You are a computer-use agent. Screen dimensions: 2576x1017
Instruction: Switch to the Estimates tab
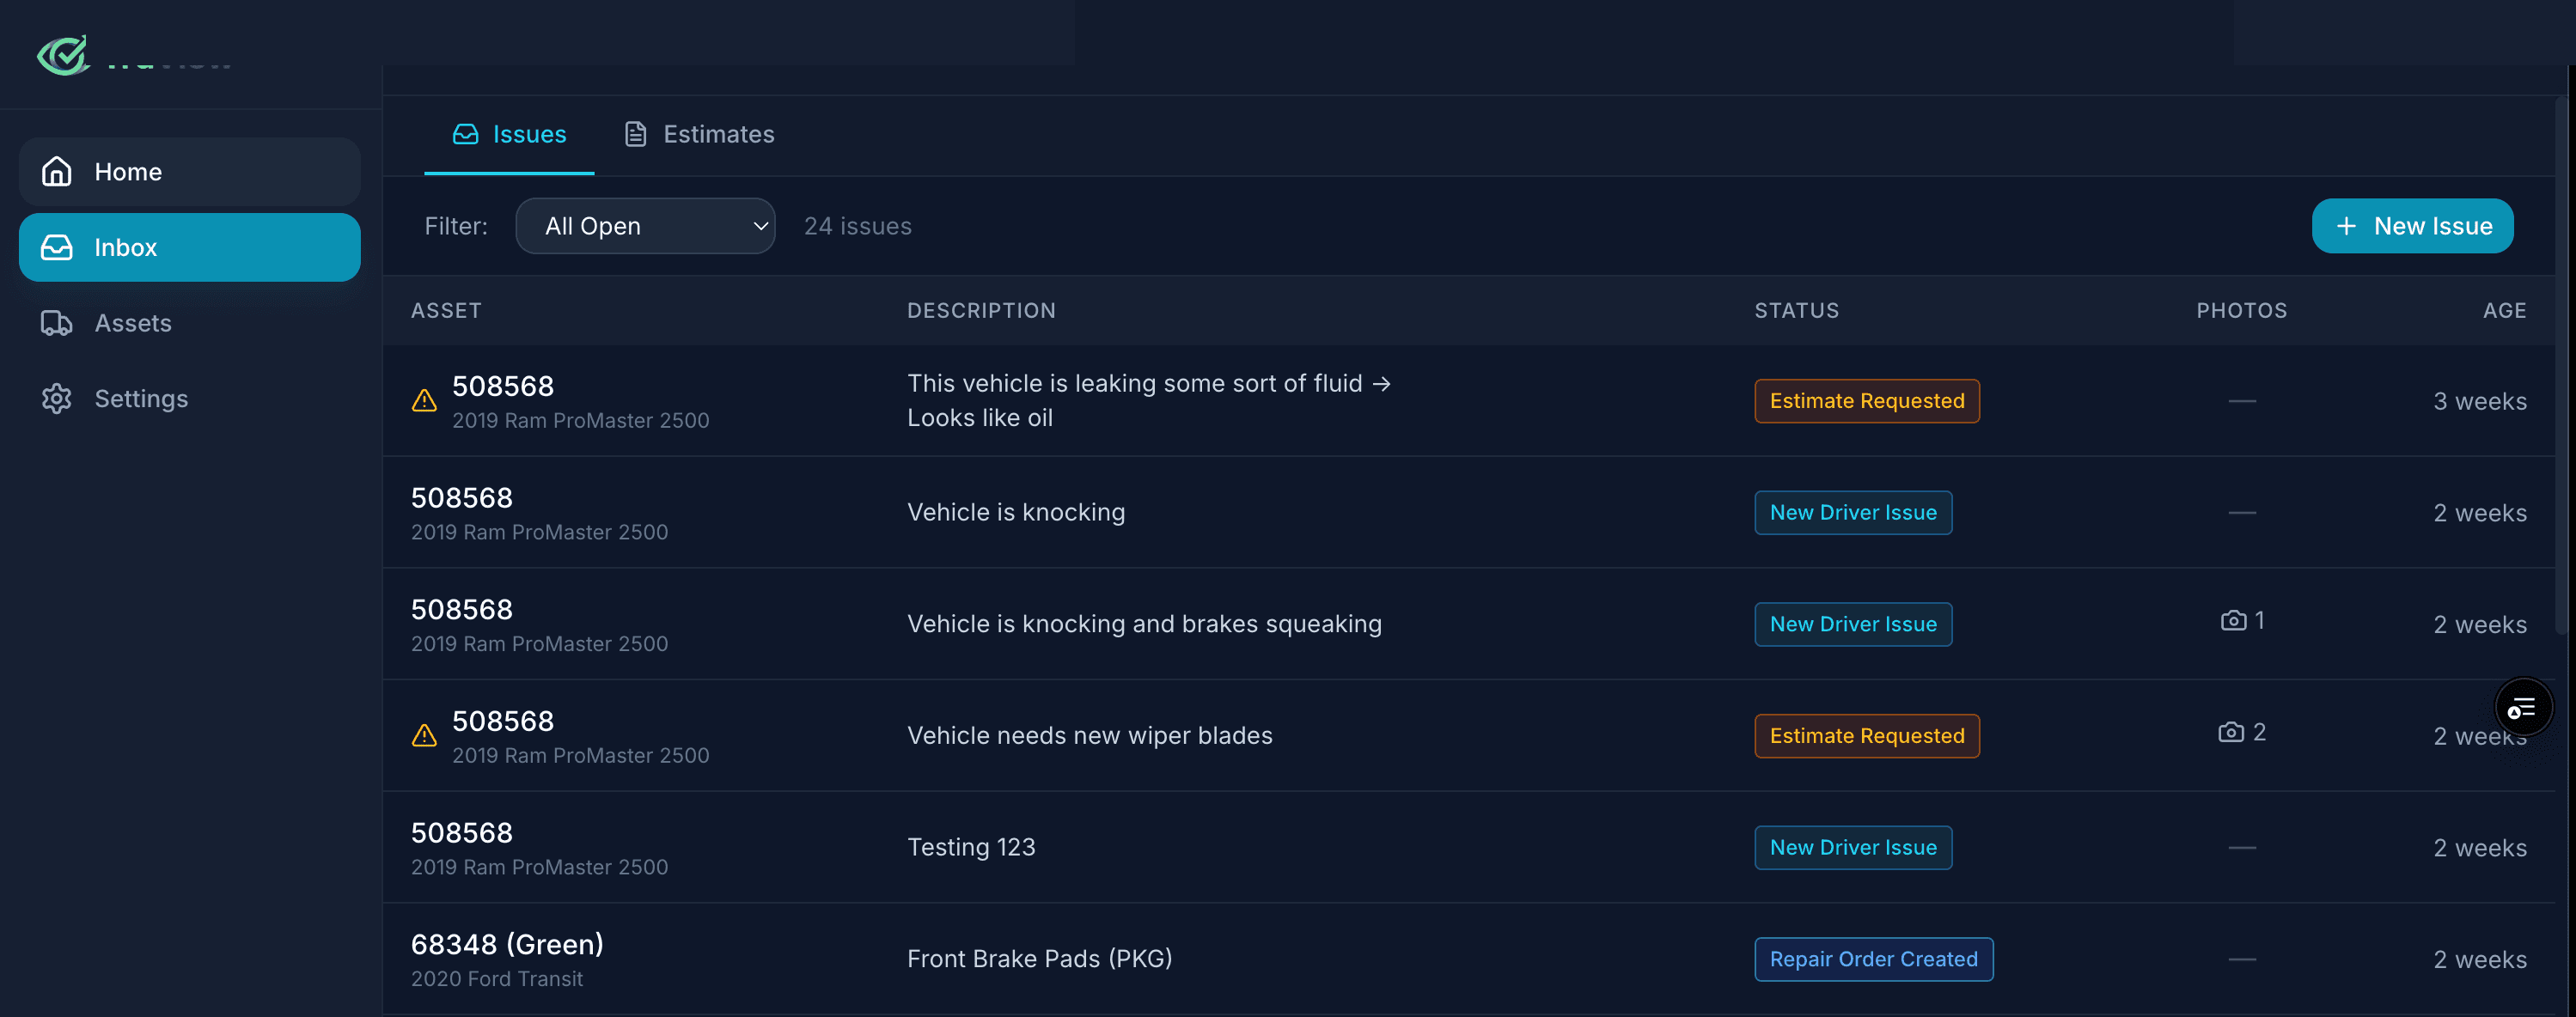(x=698, y=134)
